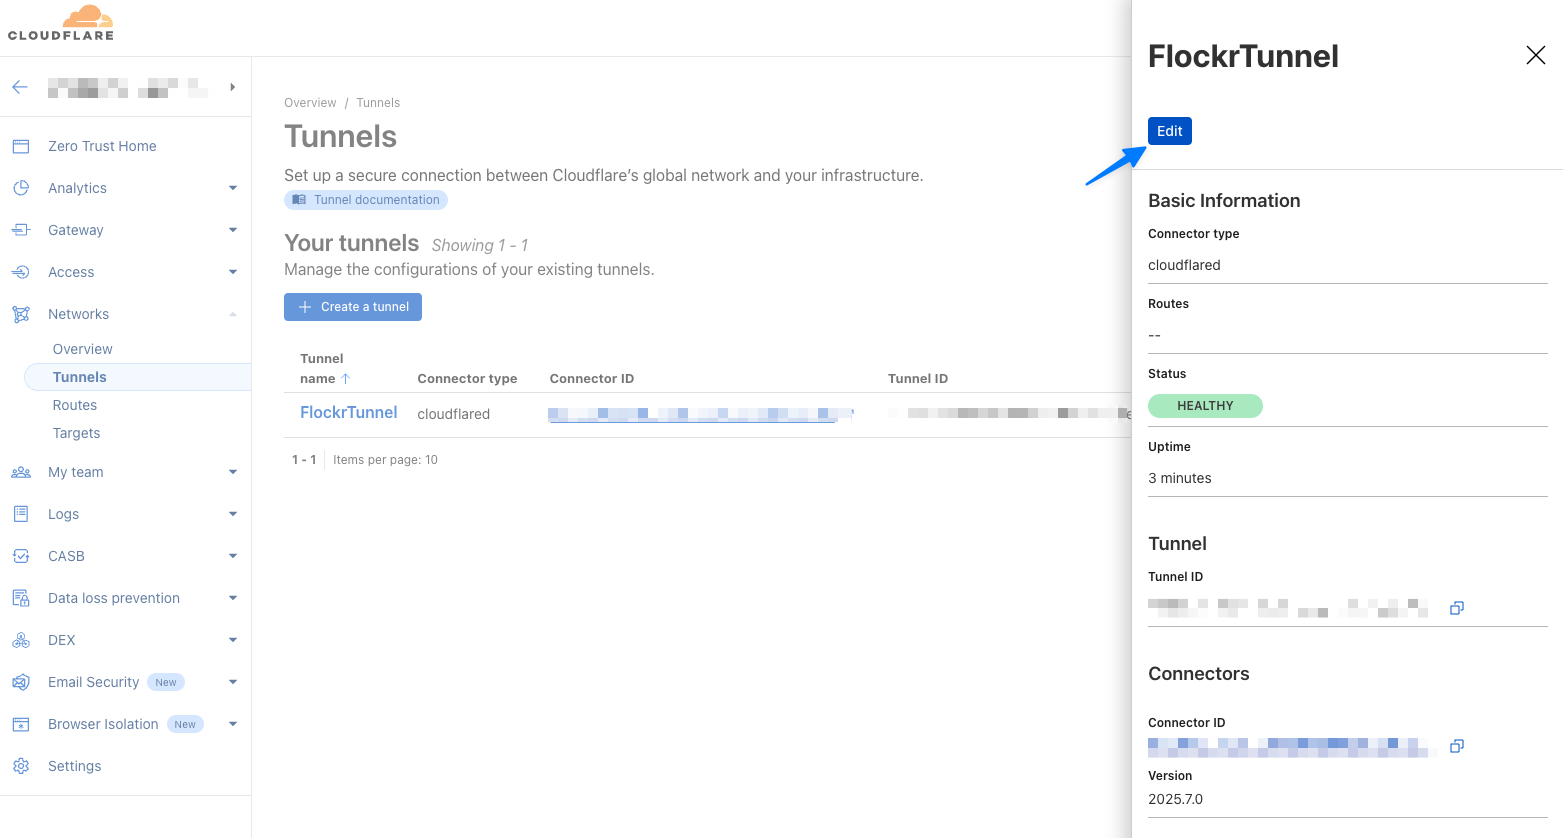The width and height of the screenshot is (1563, 838).
Task: Close the FlockrTunnel side panel
Action: [x=1536, y=55]
